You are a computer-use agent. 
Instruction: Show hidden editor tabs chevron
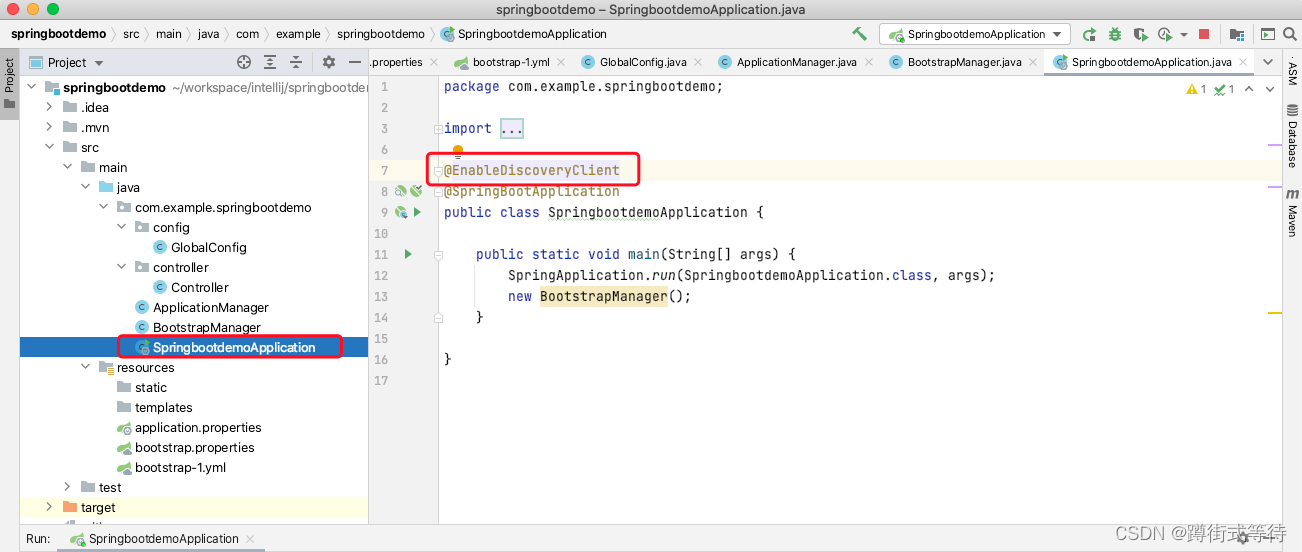pyautogui.click(x=1267, y=62)
